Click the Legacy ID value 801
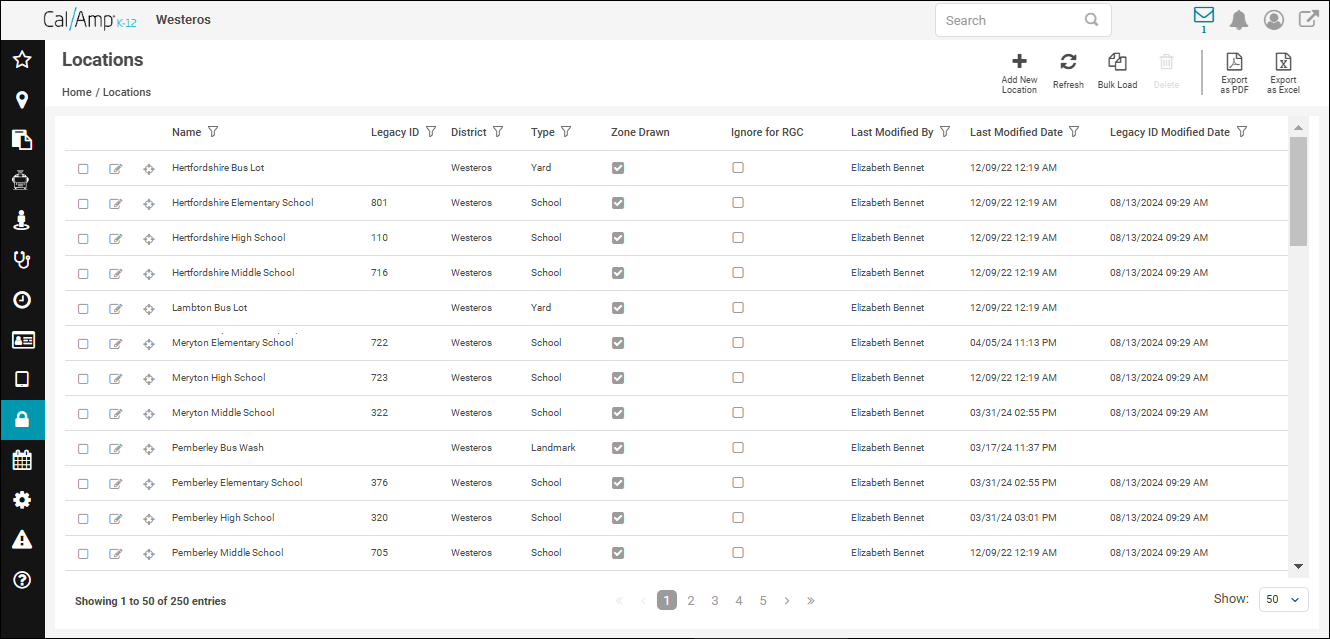1330x639 pixels. (379, 203)
